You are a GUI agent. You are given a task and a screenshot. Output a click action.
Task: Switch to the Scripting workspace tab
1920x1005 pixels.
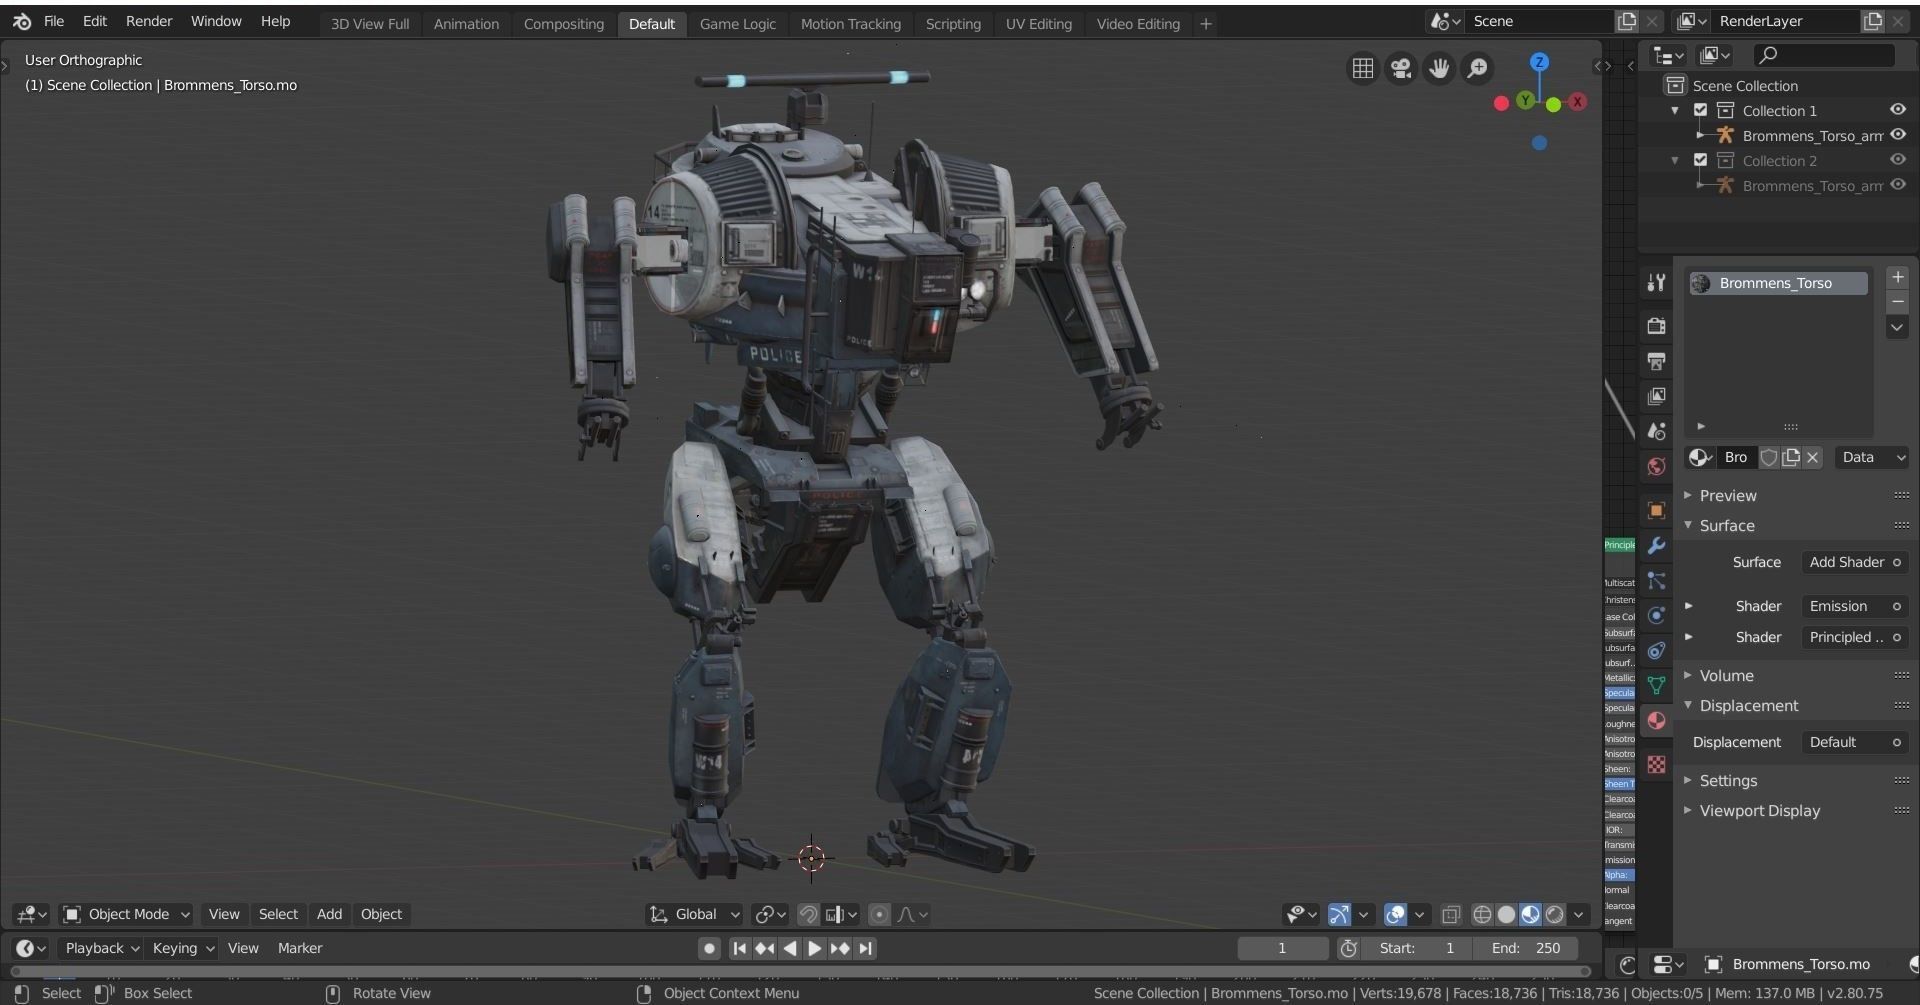[x=952, y=23]
